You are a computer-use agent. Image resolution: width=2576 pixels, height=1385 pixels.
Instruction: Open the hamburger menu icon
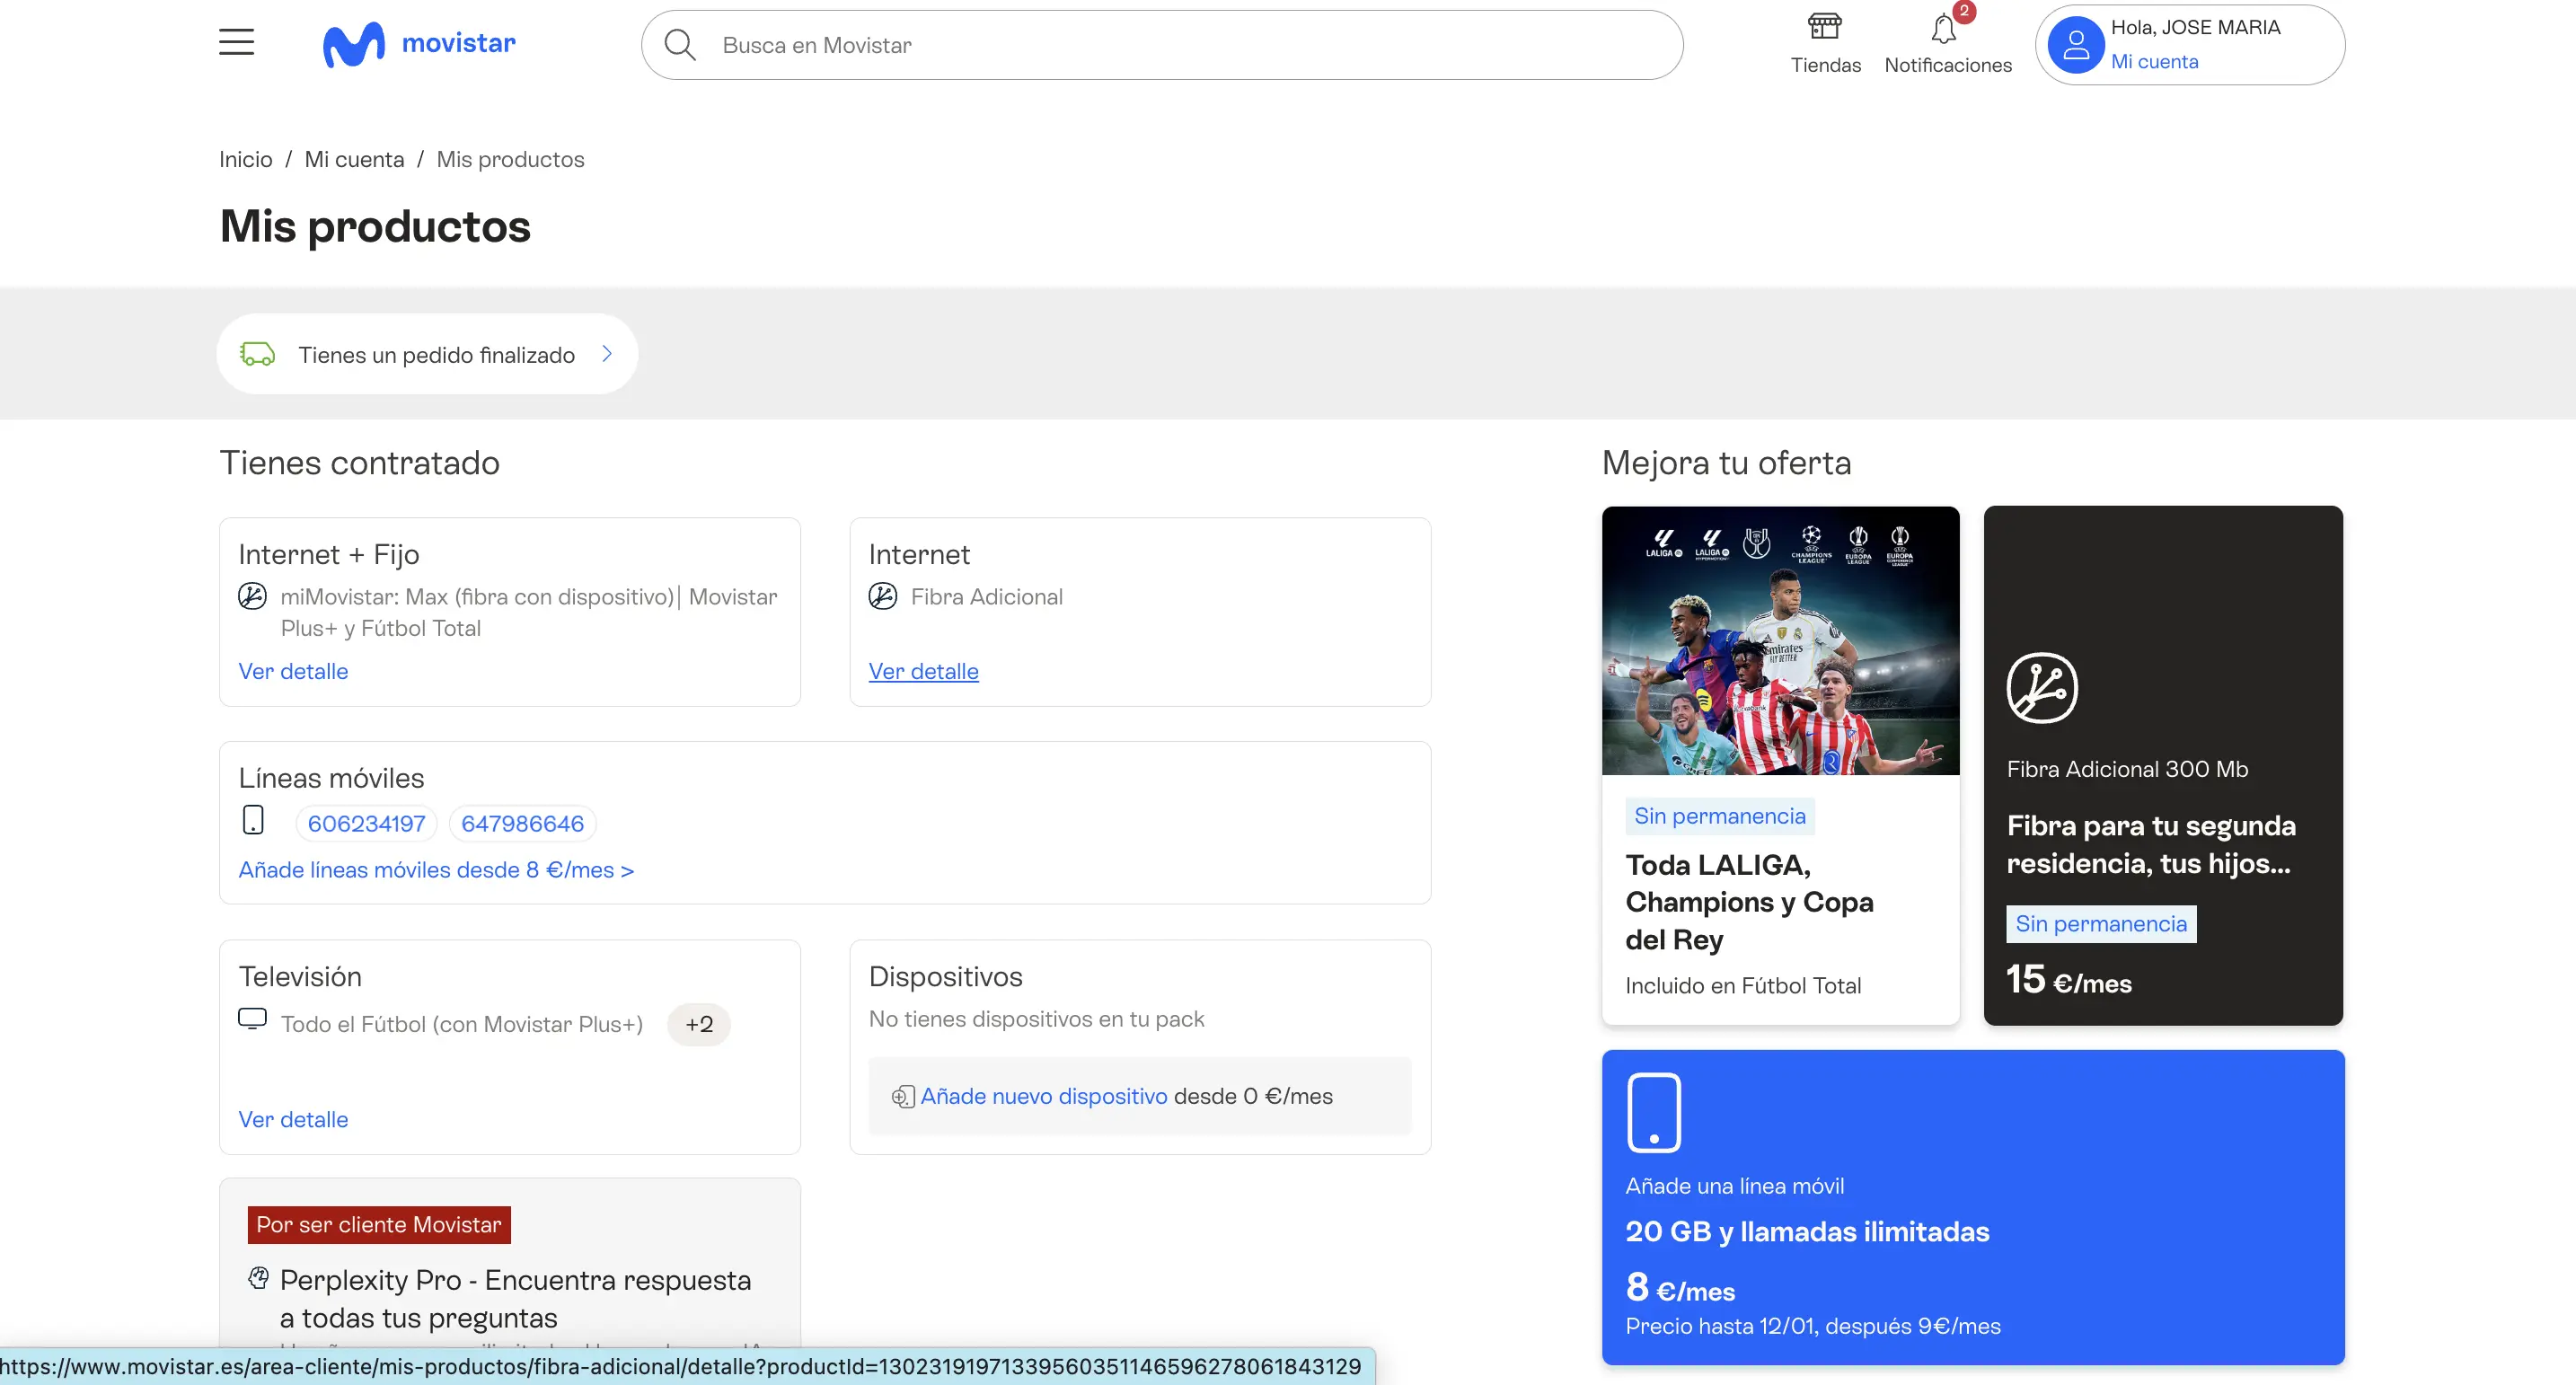[236, 43]
